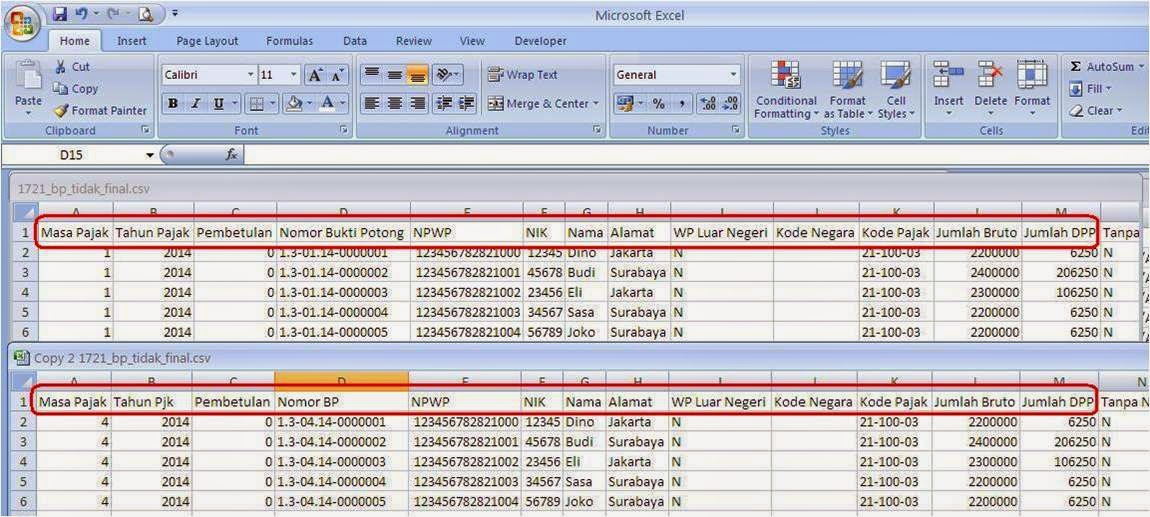Cut the selected cells
Image resolution: width=1150 pixels, height=517 pixels.
pyautogui.click(x=73, y=67)
